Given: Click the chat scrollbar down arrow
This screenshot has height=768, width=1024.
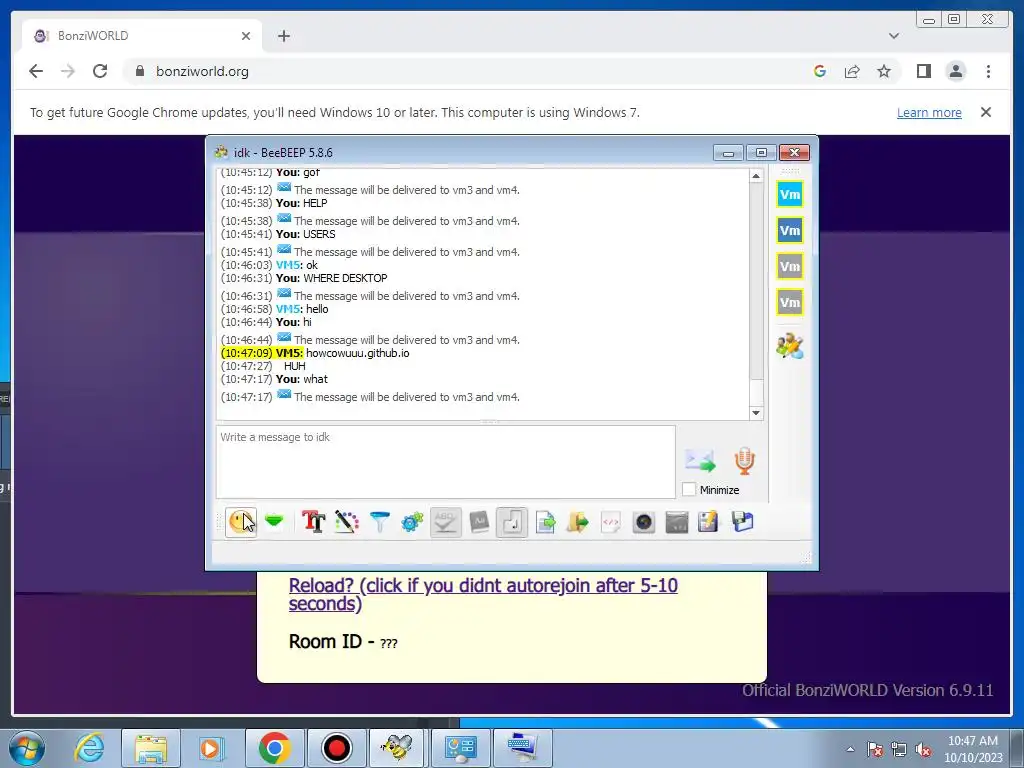Looking at the screenshot, I should coord(756,413).
